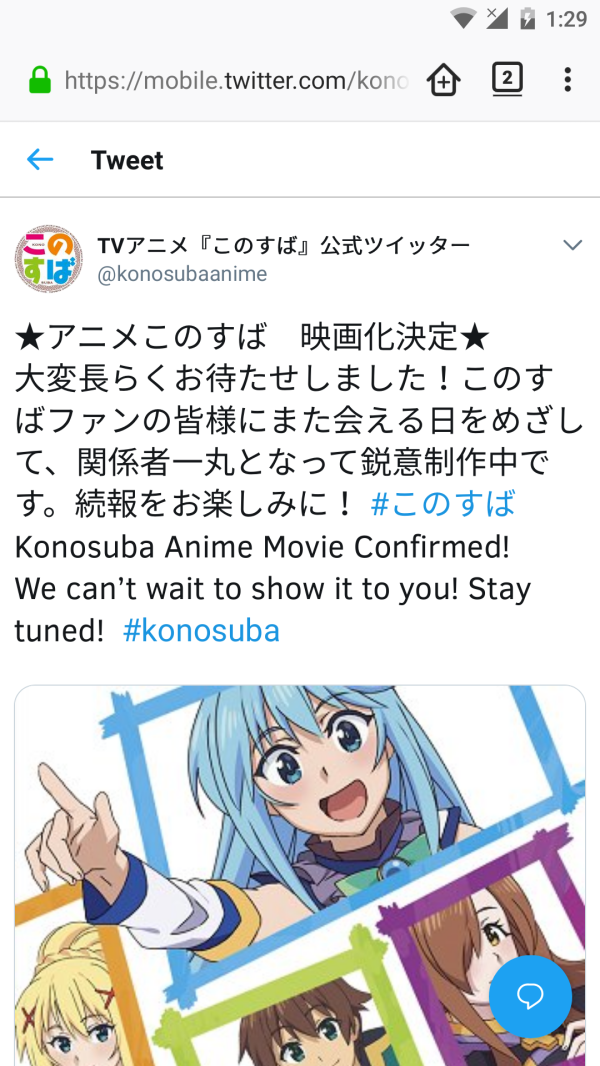Image resolution: width=600 pixels, height=1066 pixels.
Task: Open the #konosuba hashtag link
Action: pyautogui.click(x=201, y=630)
